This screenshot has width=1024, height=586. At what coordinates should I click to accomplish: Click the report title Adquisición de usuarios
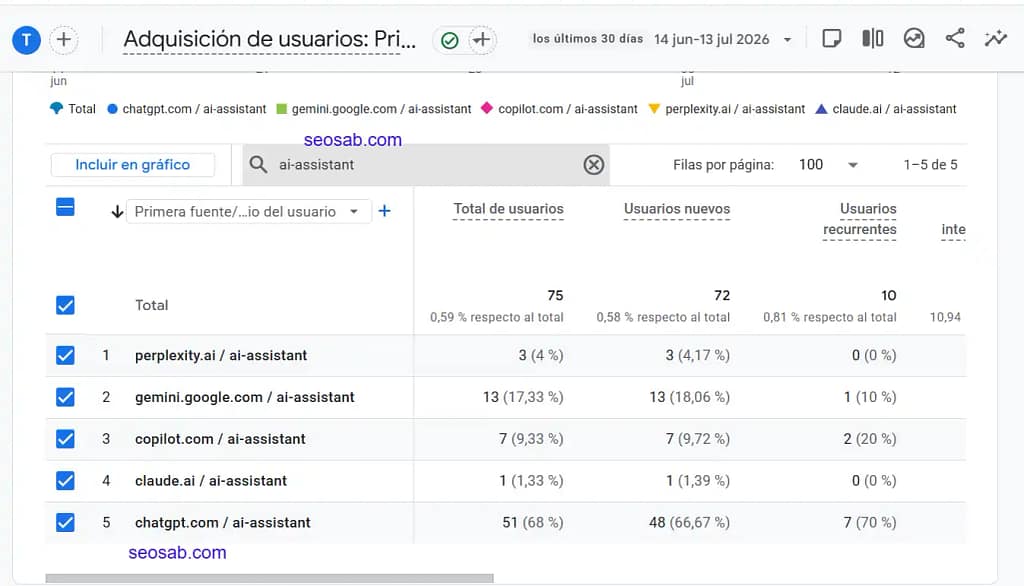[x=269, y=39]
